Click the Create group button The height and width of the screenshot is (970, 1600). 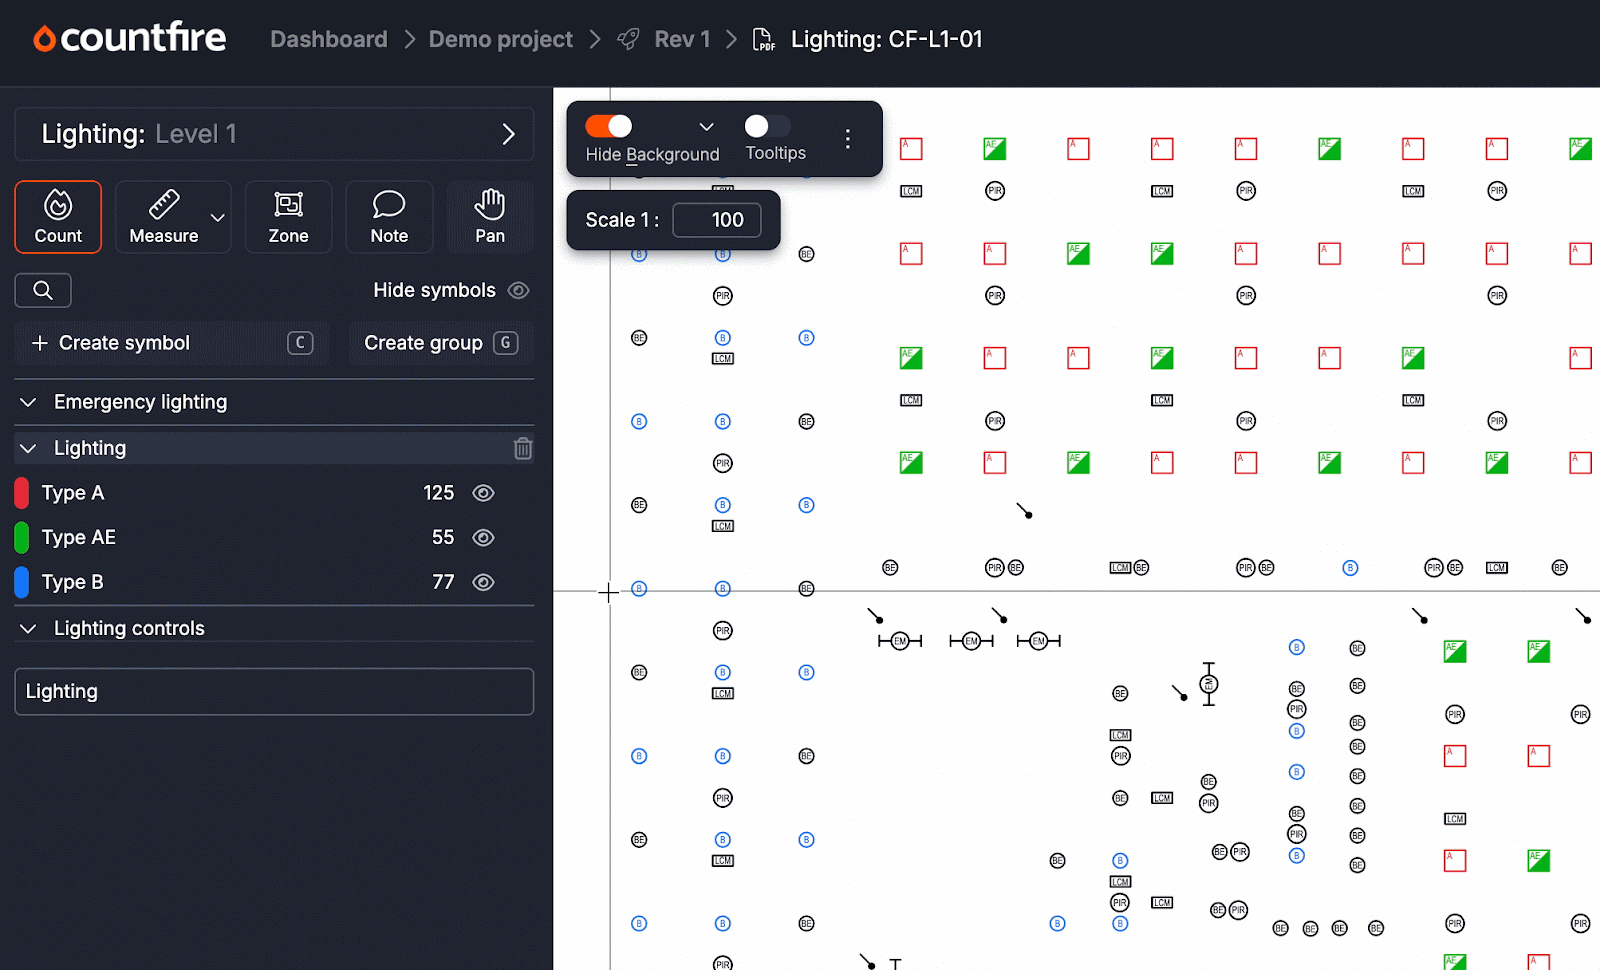441,343
